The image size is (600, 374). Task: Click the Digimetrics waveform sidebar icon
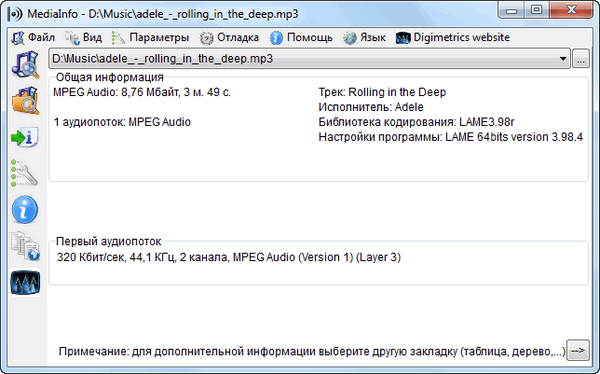coord(25,283)
